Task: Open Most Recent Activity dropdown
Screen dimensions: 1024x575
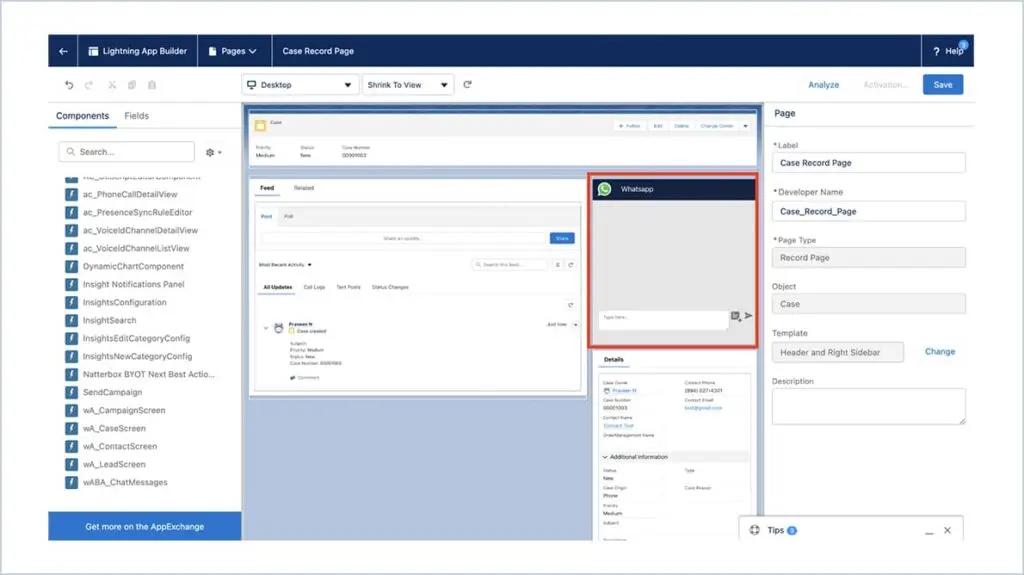Action: [285, 265]
